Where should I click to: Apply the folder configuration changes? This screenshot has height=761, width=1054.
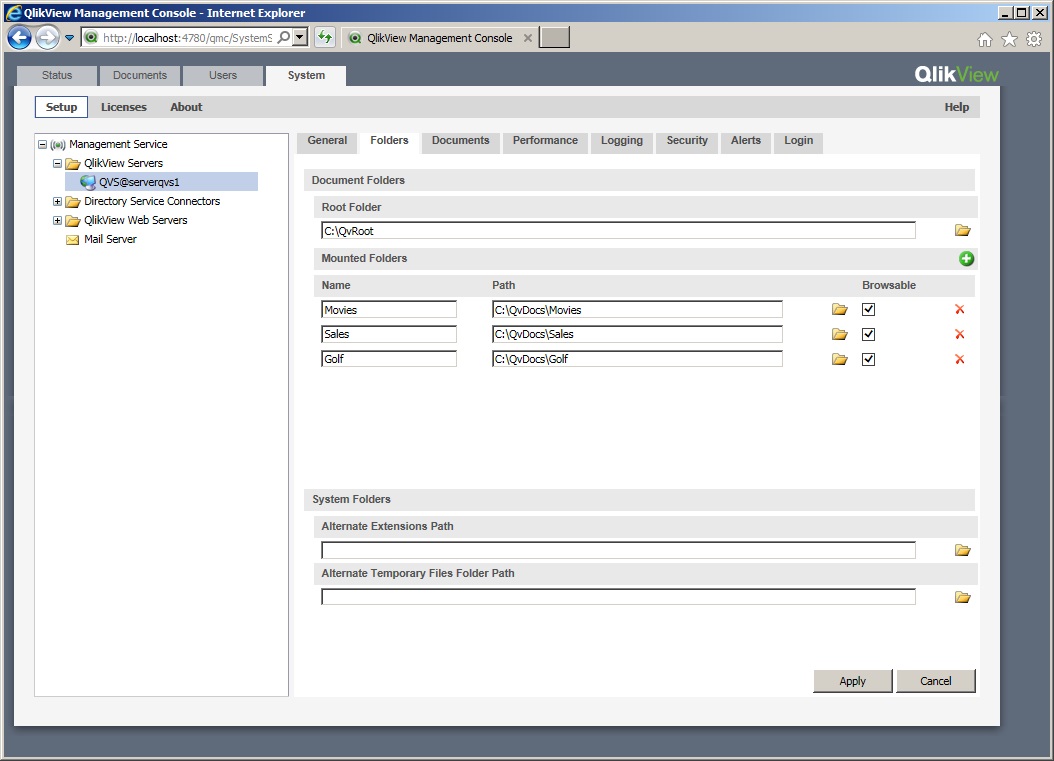(x=852, y=680)
